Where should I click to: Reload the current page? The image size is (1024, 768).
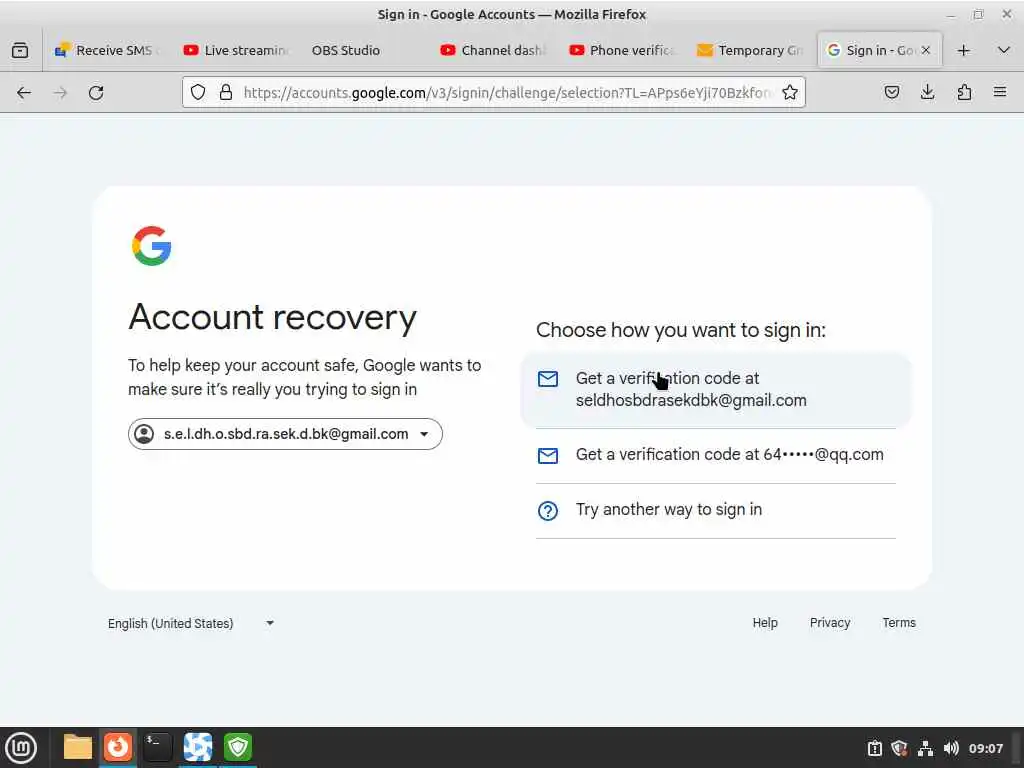pos(96,93)
